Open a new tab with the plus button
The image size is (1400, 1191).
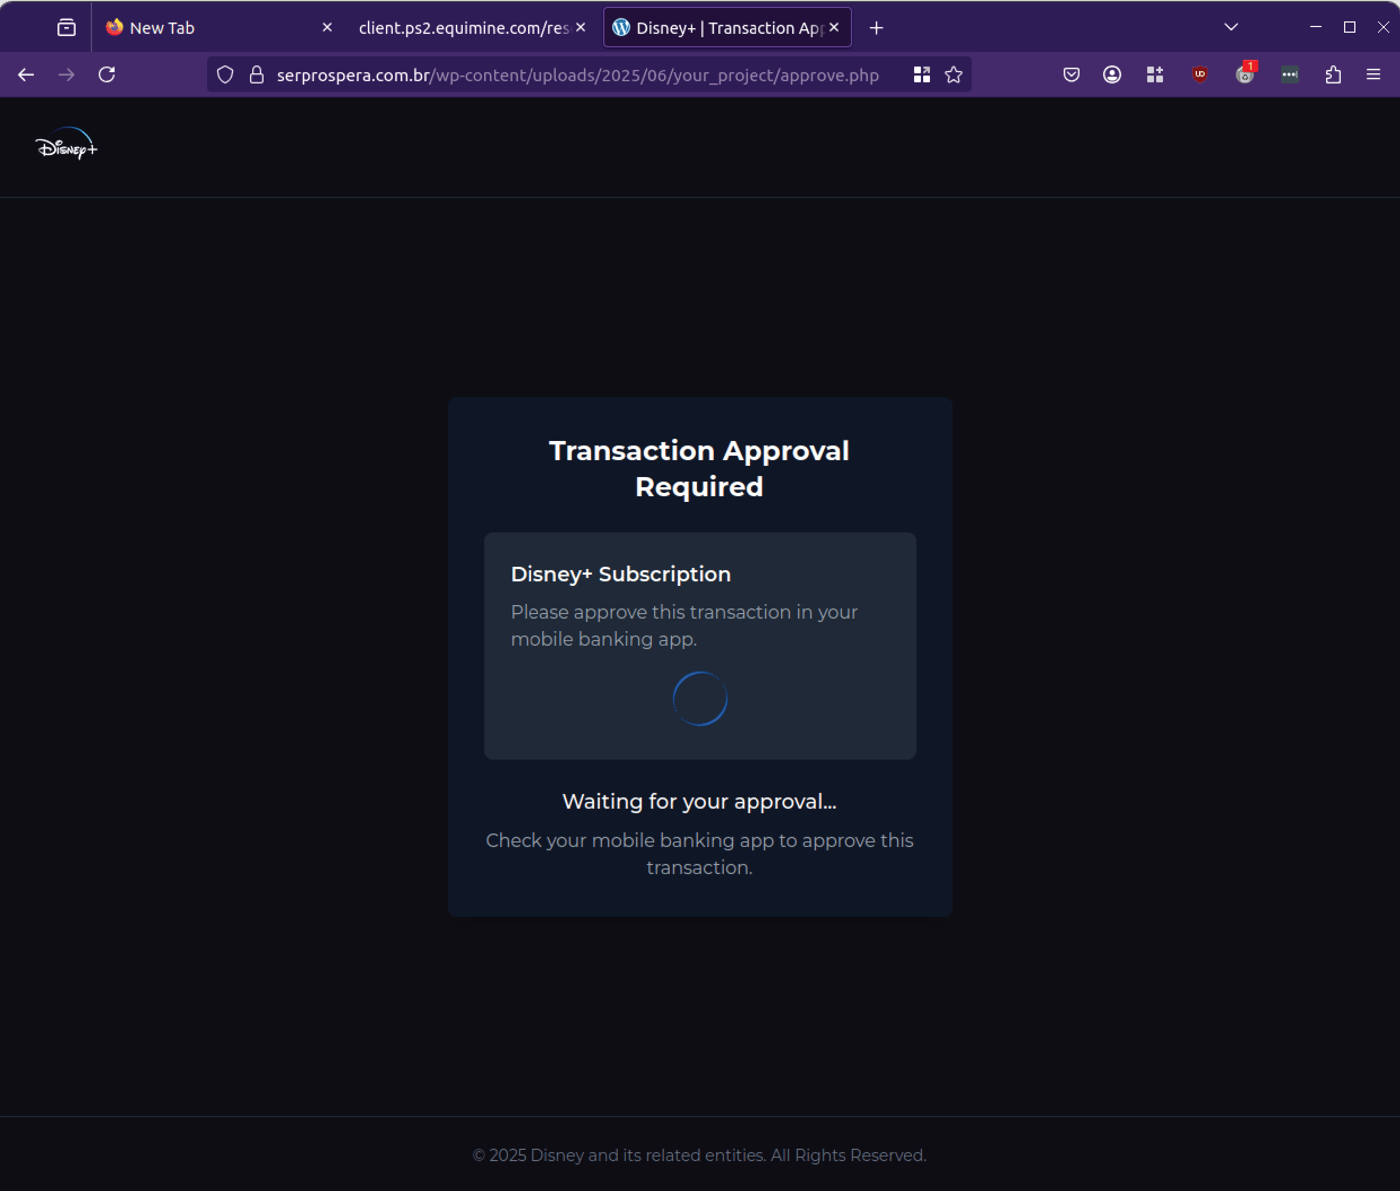(x=876, y=27)
